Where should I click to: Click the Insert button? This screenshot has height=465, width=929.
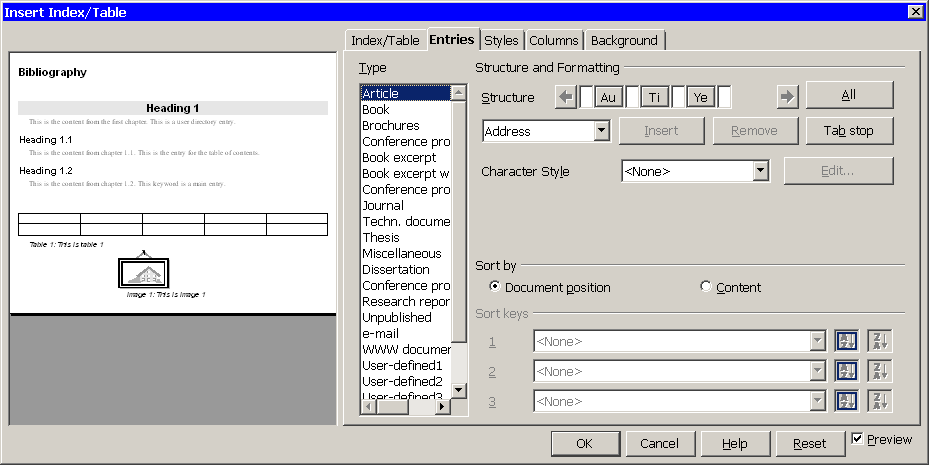point(661,131)
